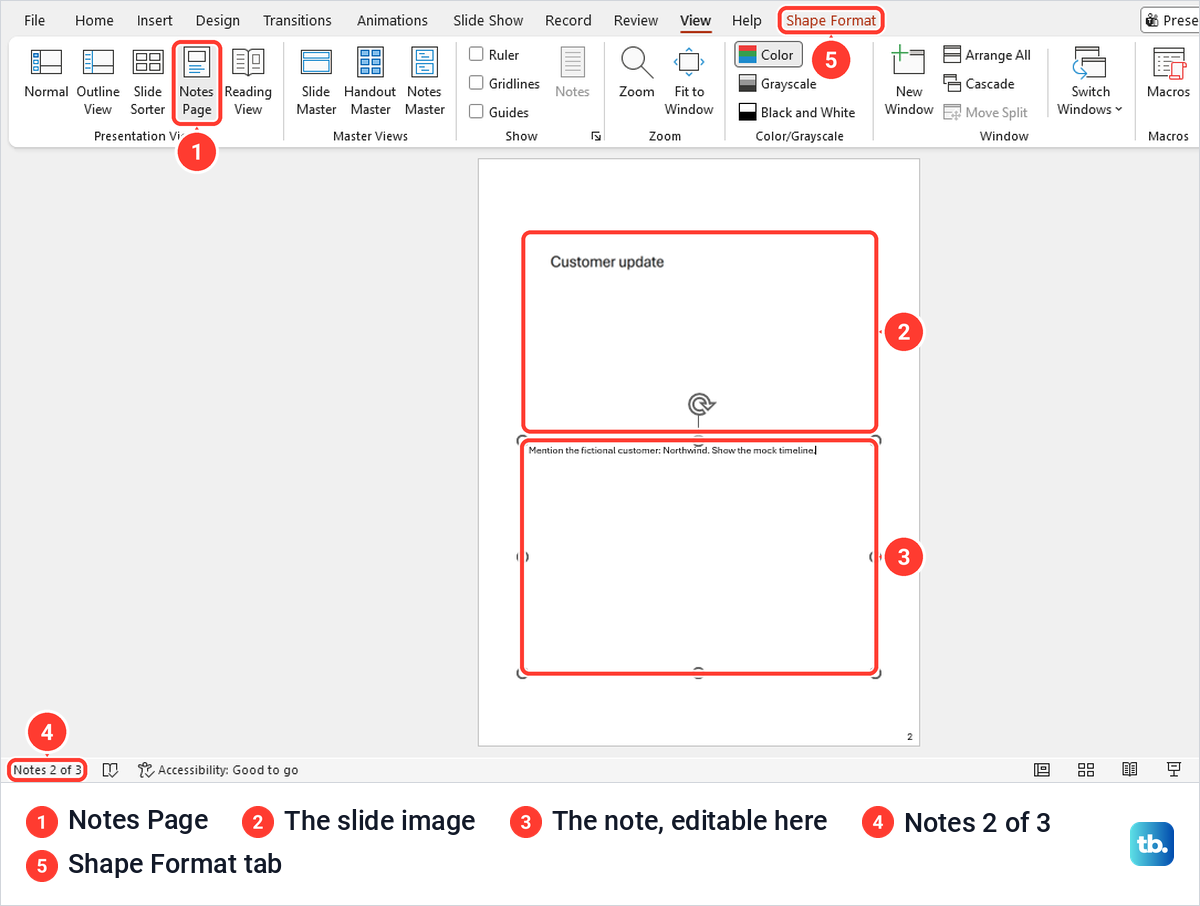
Task: Select the Notes Page view button
Action: point(196,81)
